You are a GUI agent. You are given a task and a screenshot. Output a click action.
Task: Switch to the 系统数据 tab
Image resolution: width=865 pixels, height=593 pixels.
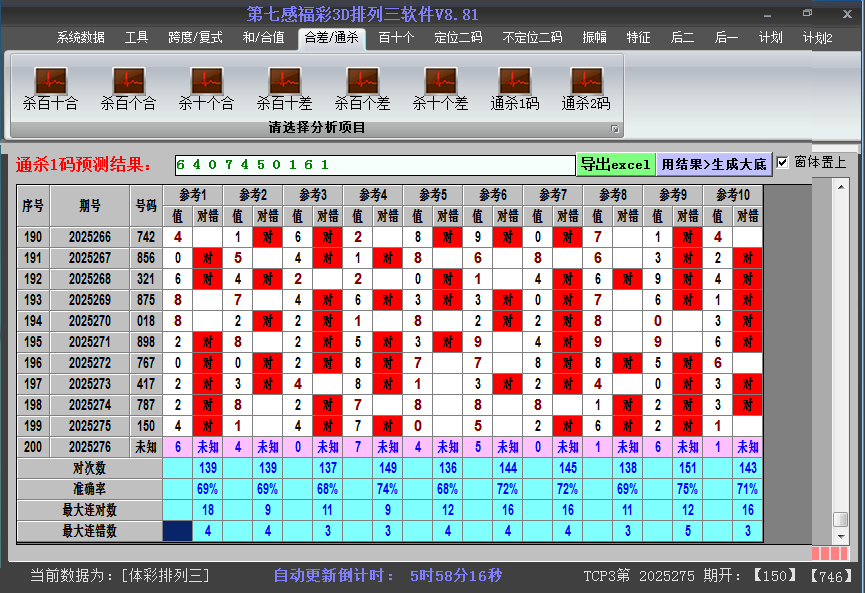pyautogui.click(x=80, y=38)
